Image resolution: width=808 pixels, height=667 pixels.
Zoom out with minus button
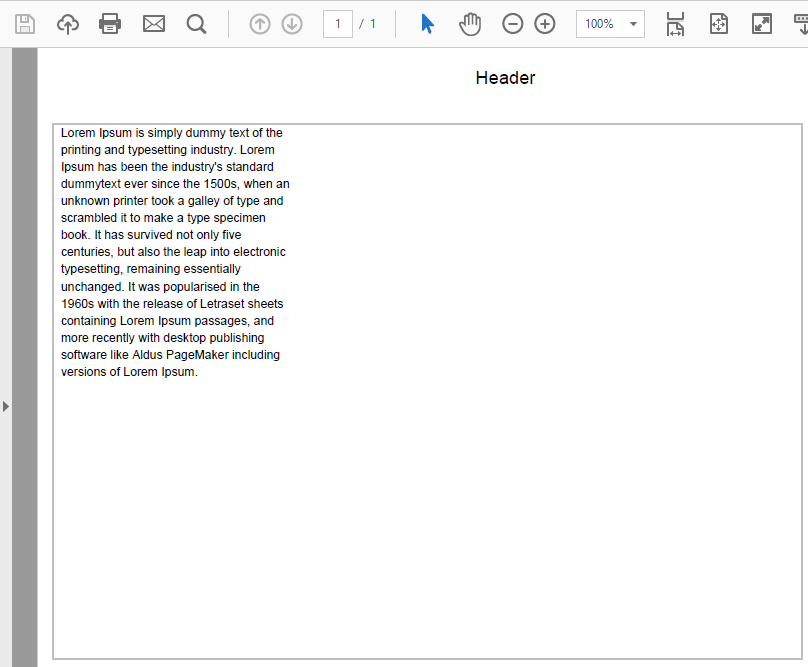click(512, 24)
